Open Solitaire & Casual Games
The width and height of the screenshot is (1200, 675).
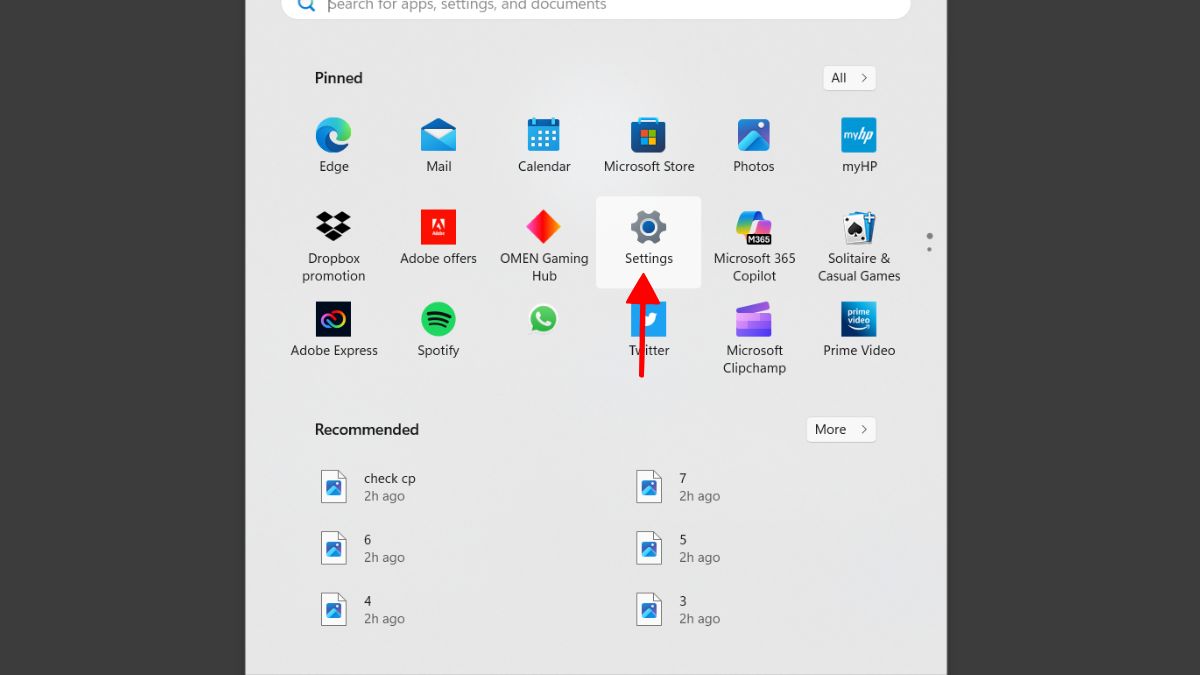859,244
